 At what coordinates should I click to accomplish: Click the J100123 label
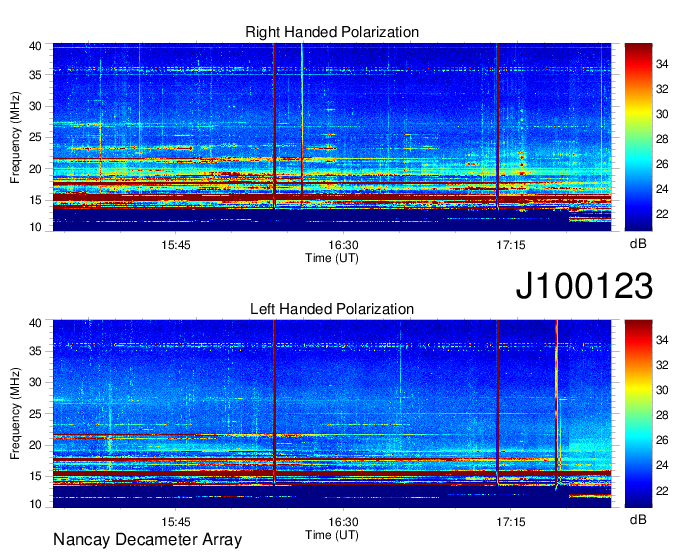(584, 286)
